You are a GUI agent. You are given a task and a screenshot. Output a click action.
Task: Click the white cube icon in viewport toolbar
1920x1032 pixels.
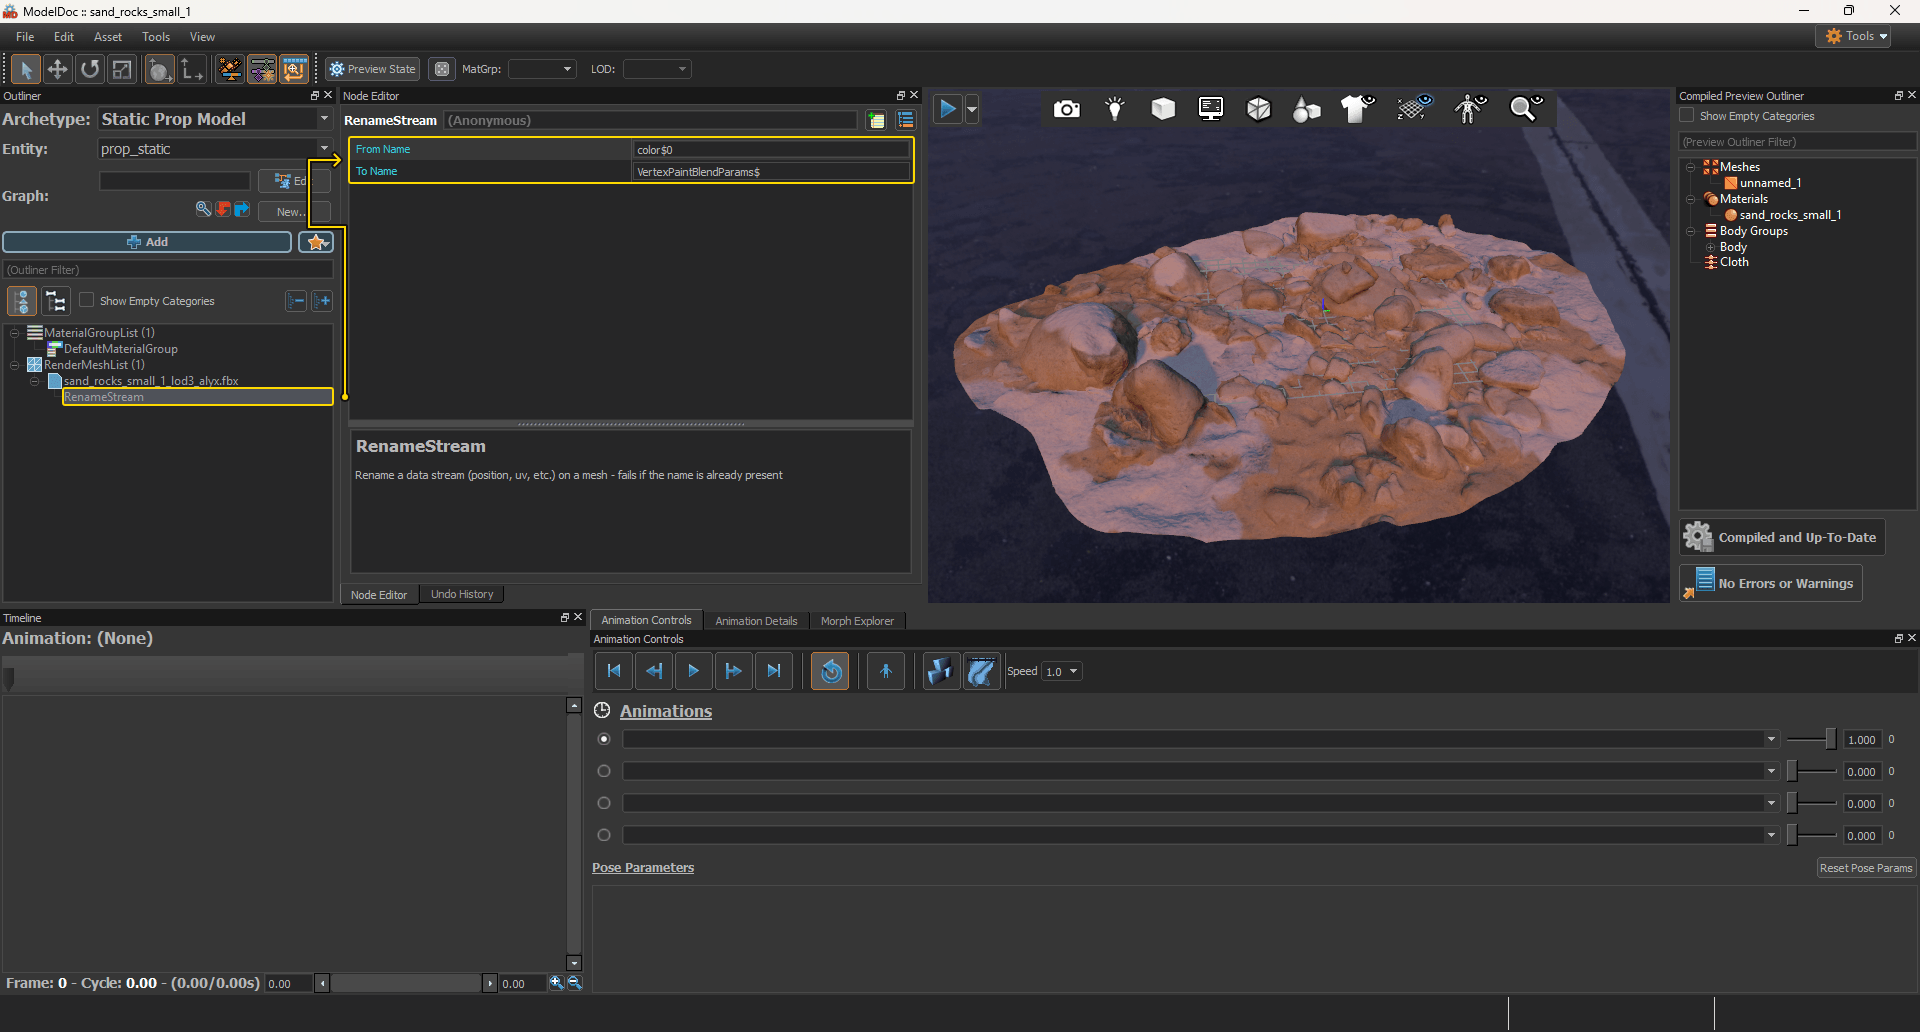click(x=1163, y=108)
